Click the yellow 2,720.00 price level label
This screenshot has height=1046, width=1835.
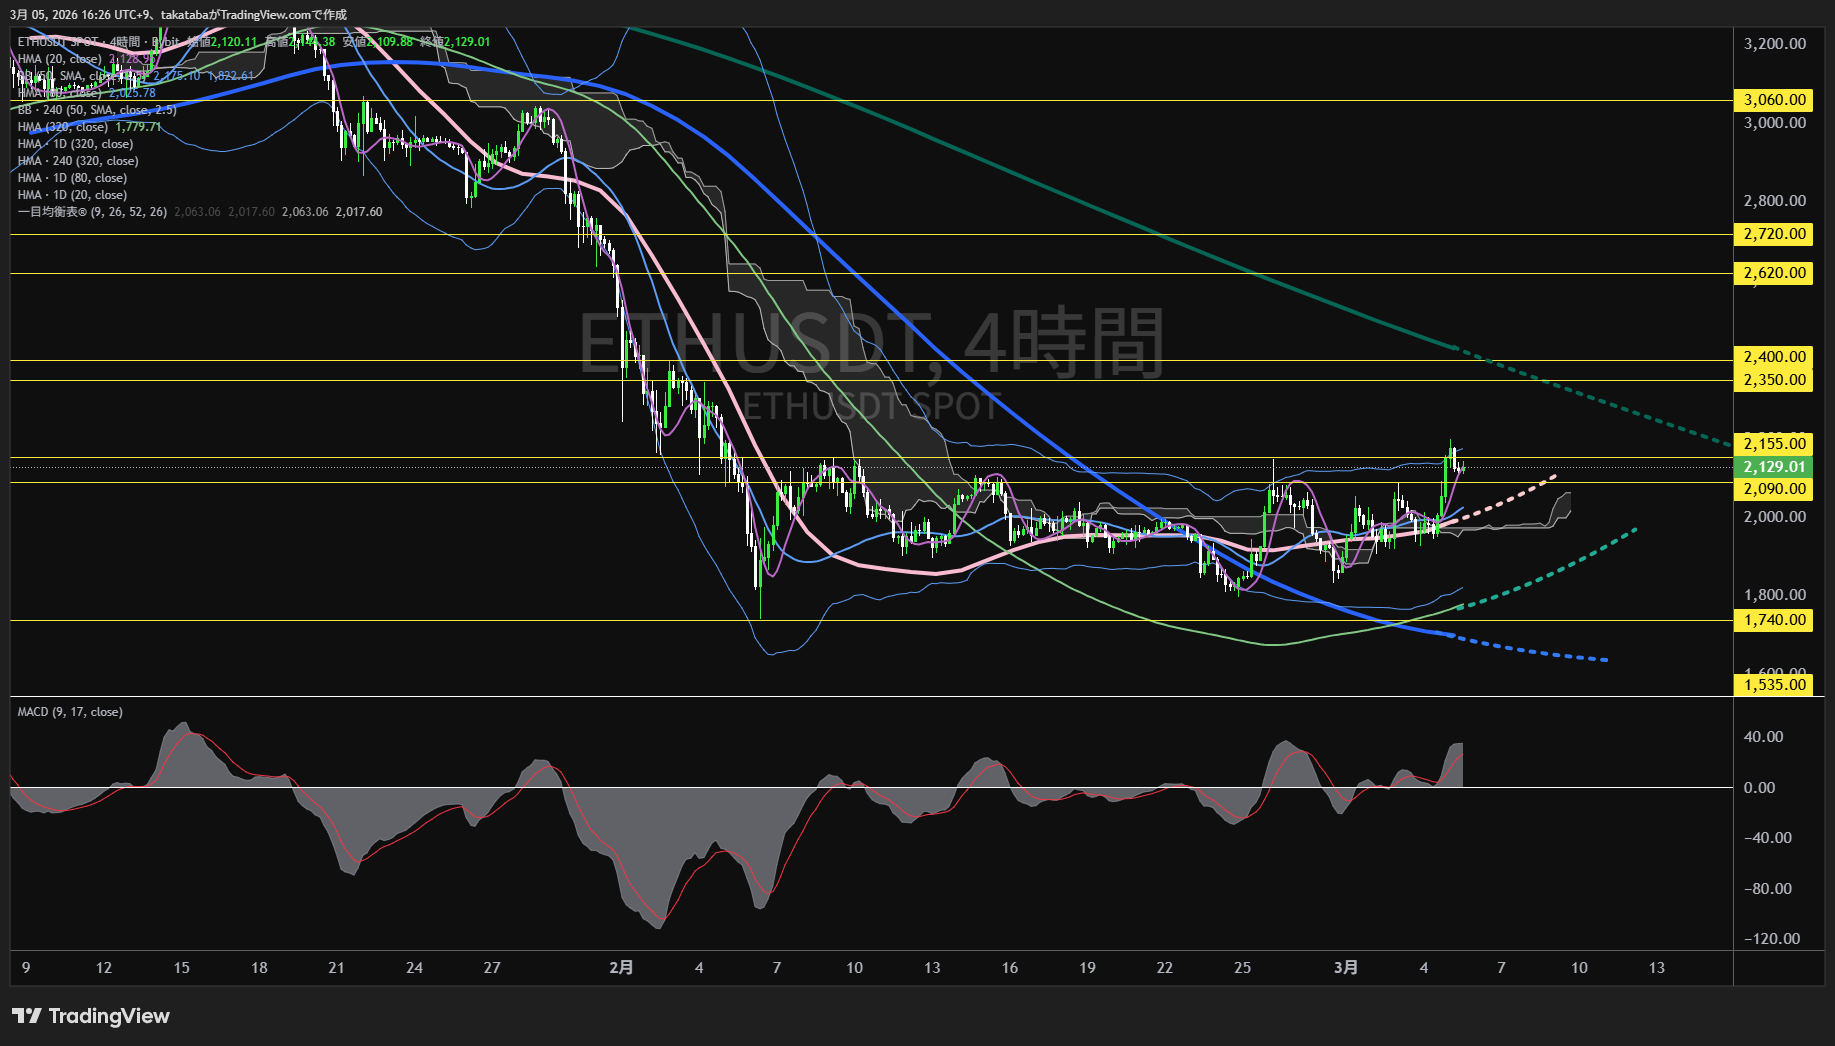point(1774,234)
